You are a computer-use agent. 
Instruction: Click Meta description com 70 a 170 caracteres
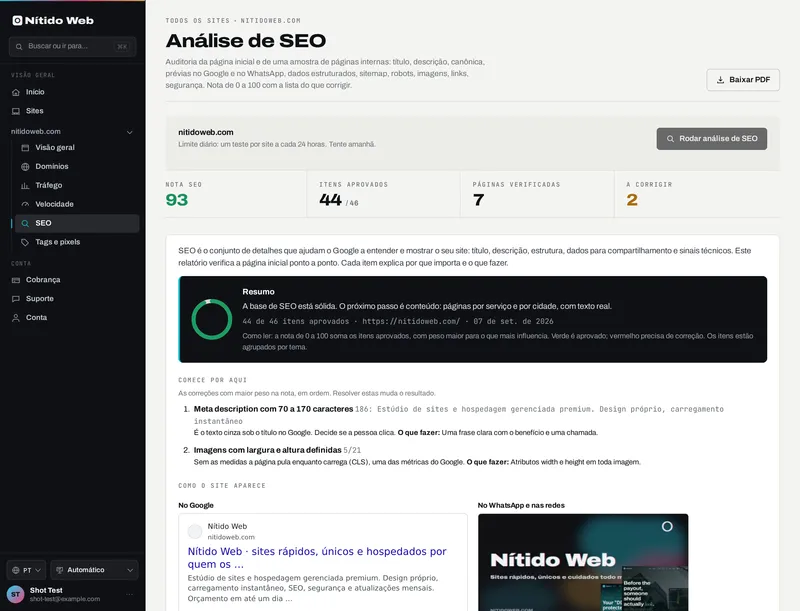pyautogui.click(x=273, y=409)
